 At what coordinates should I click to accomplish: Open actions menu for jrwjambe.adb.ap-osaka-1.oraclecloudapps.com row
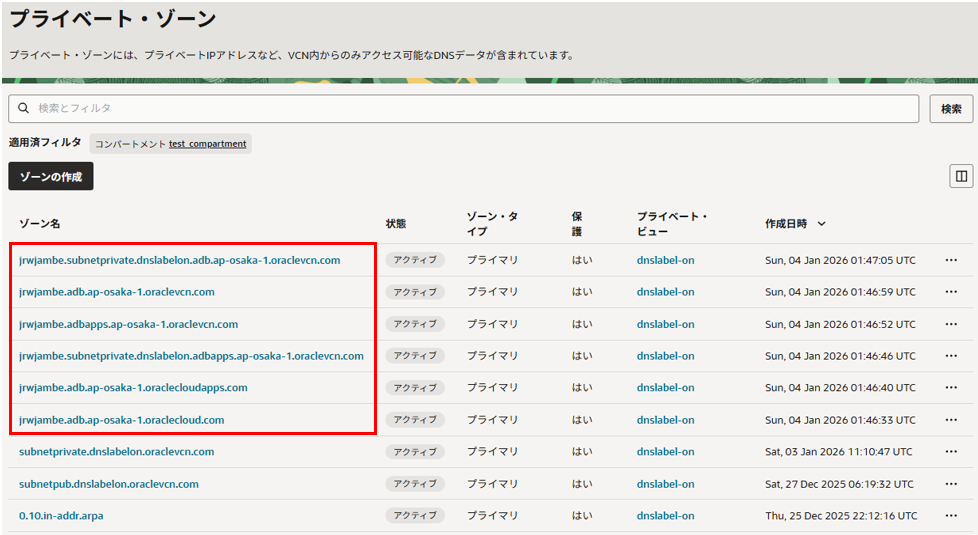[x=951, y=388]
